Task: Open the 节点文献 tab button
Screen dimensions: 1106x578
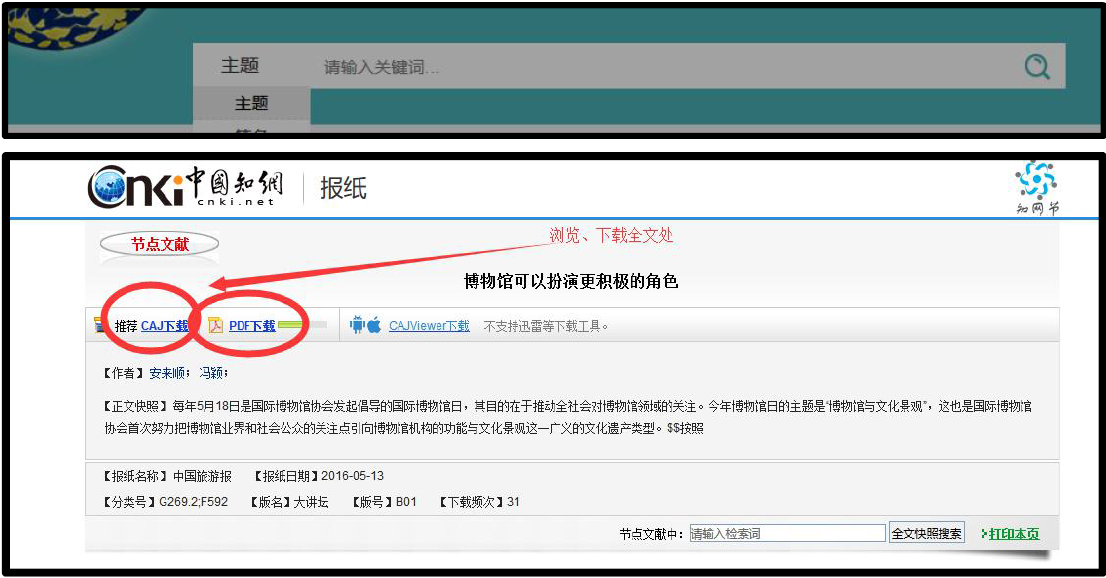Action: [159, 244]
